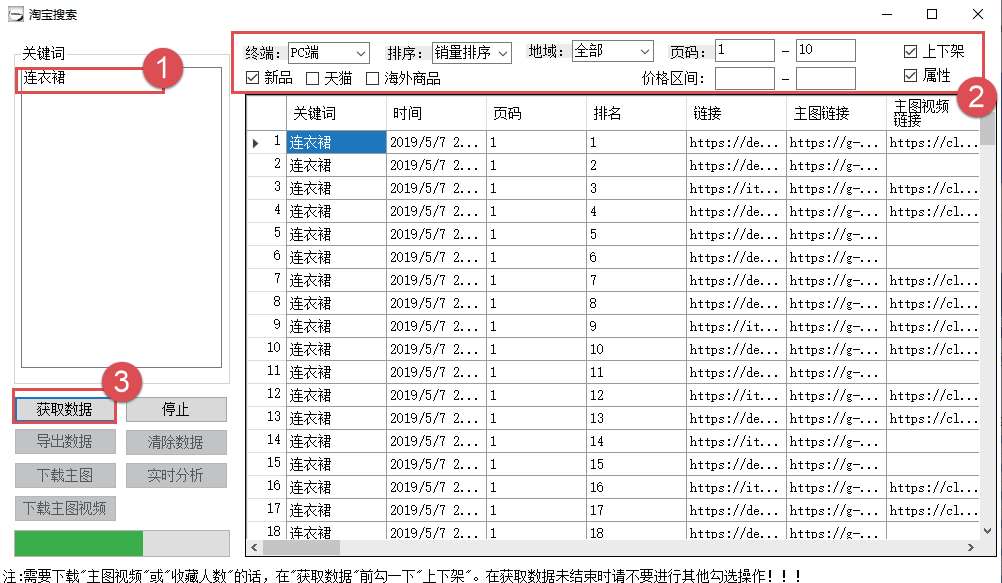Click the 排名 cell showing 17
1002x583 pixels.
point(636,511)
